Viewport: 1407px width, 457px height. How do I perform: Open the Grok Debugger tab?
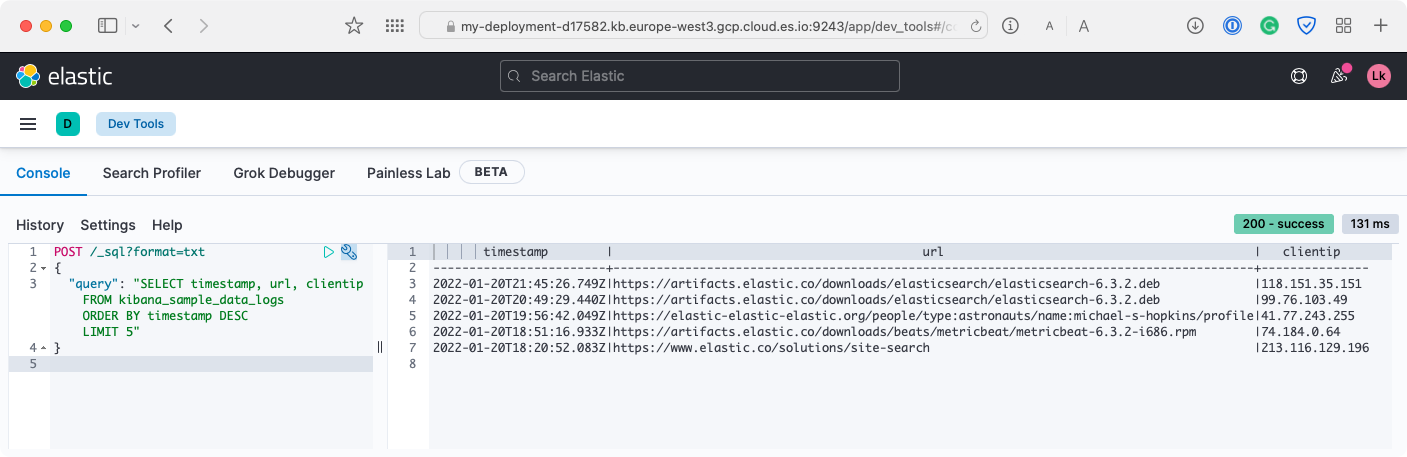pyautogui.click(x=284, y=173)
